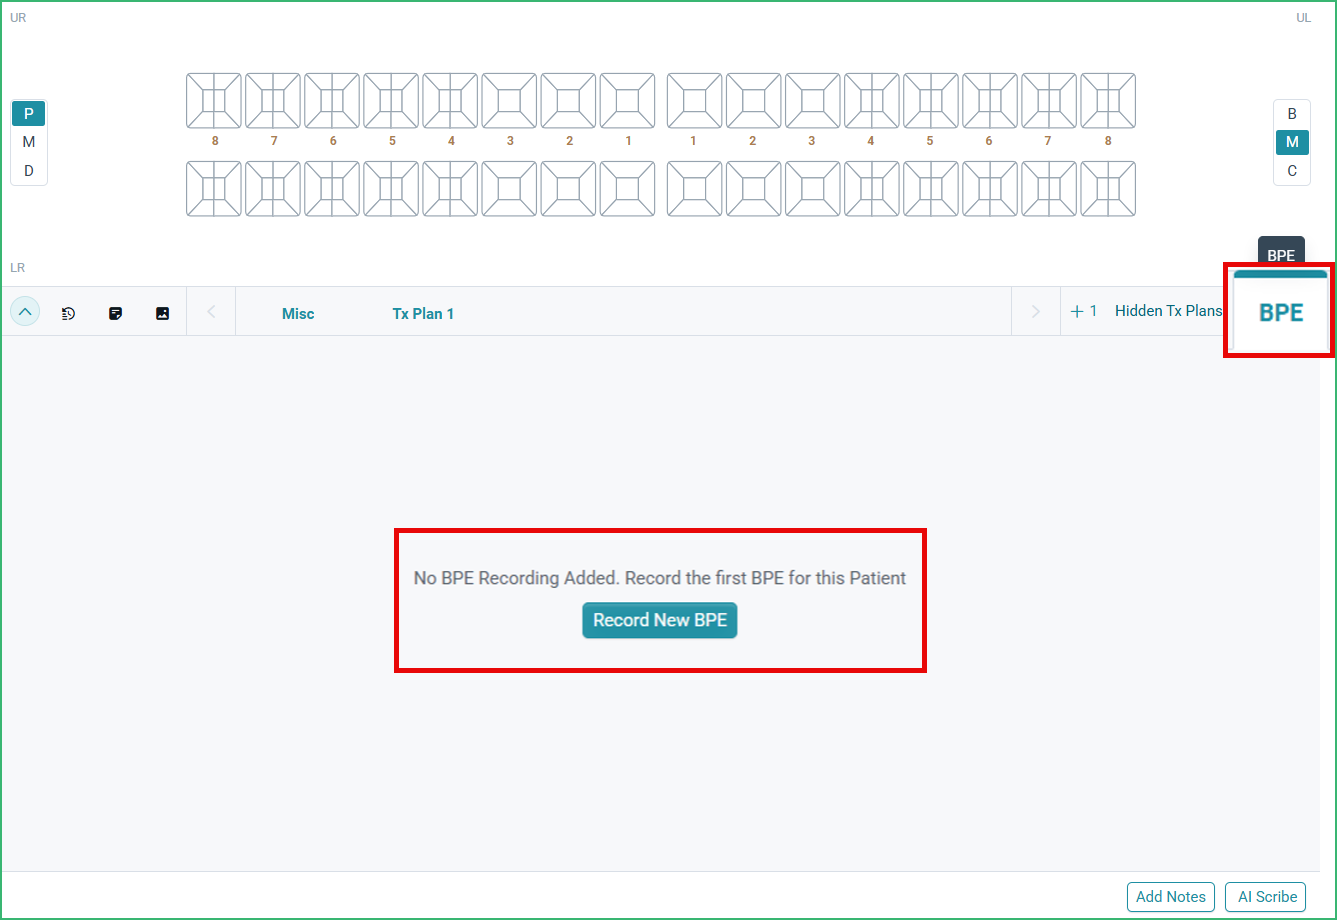Open the Hidden Tx Plans link

(x=1167, y=311)
